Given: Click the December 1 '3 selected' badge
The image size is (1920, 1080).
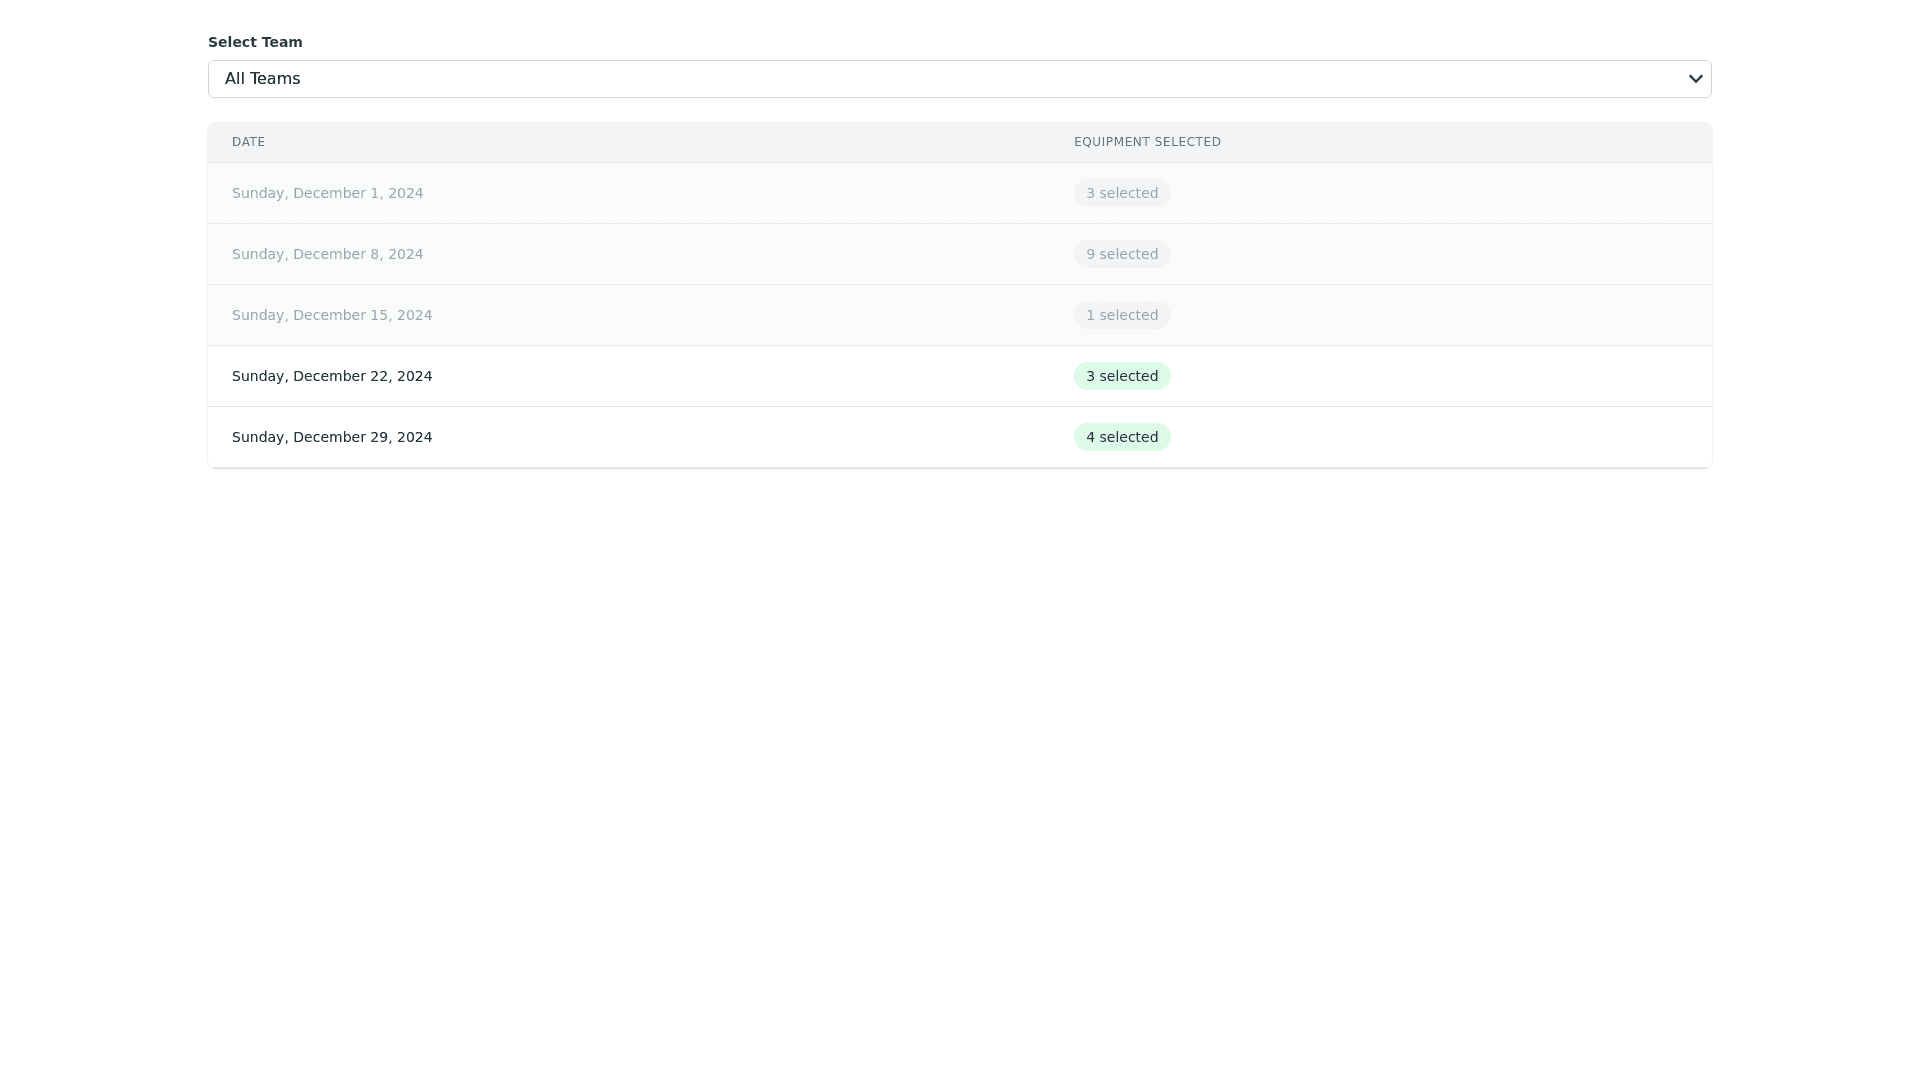Looking at the screenshot, I should coord(1122,193).
